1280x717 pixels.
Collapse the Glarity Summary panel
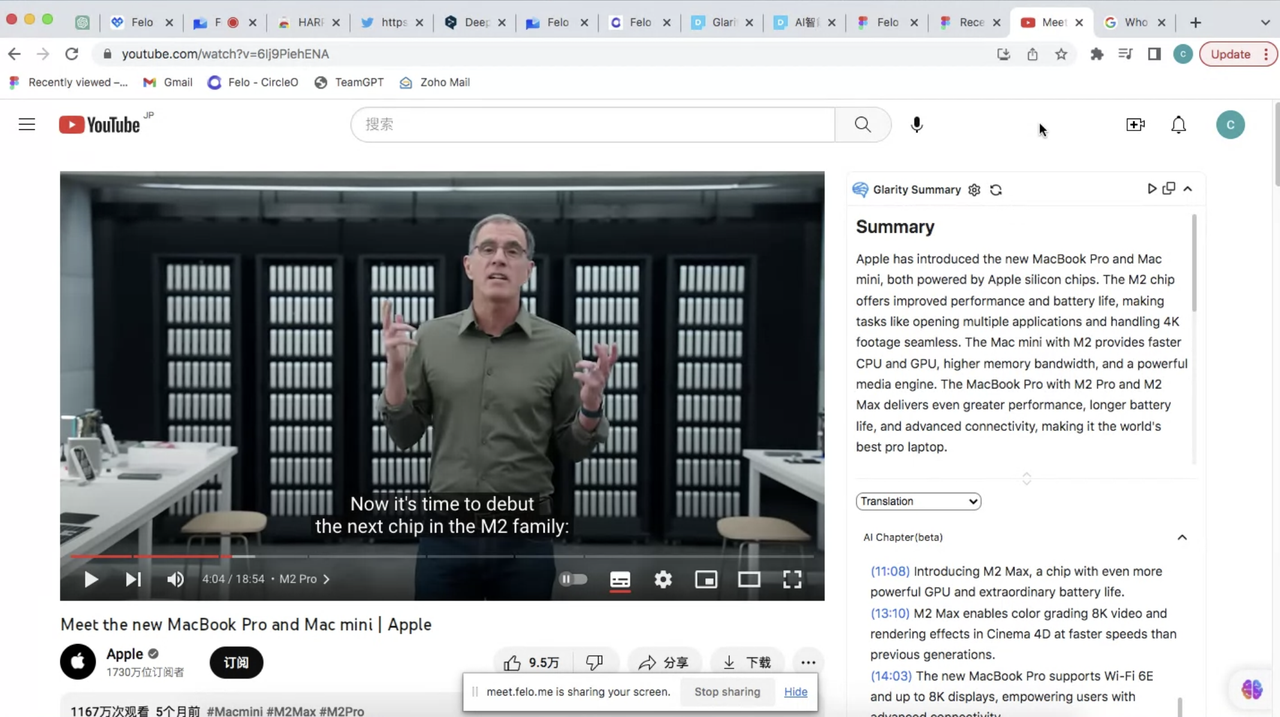coord(1187,189)
